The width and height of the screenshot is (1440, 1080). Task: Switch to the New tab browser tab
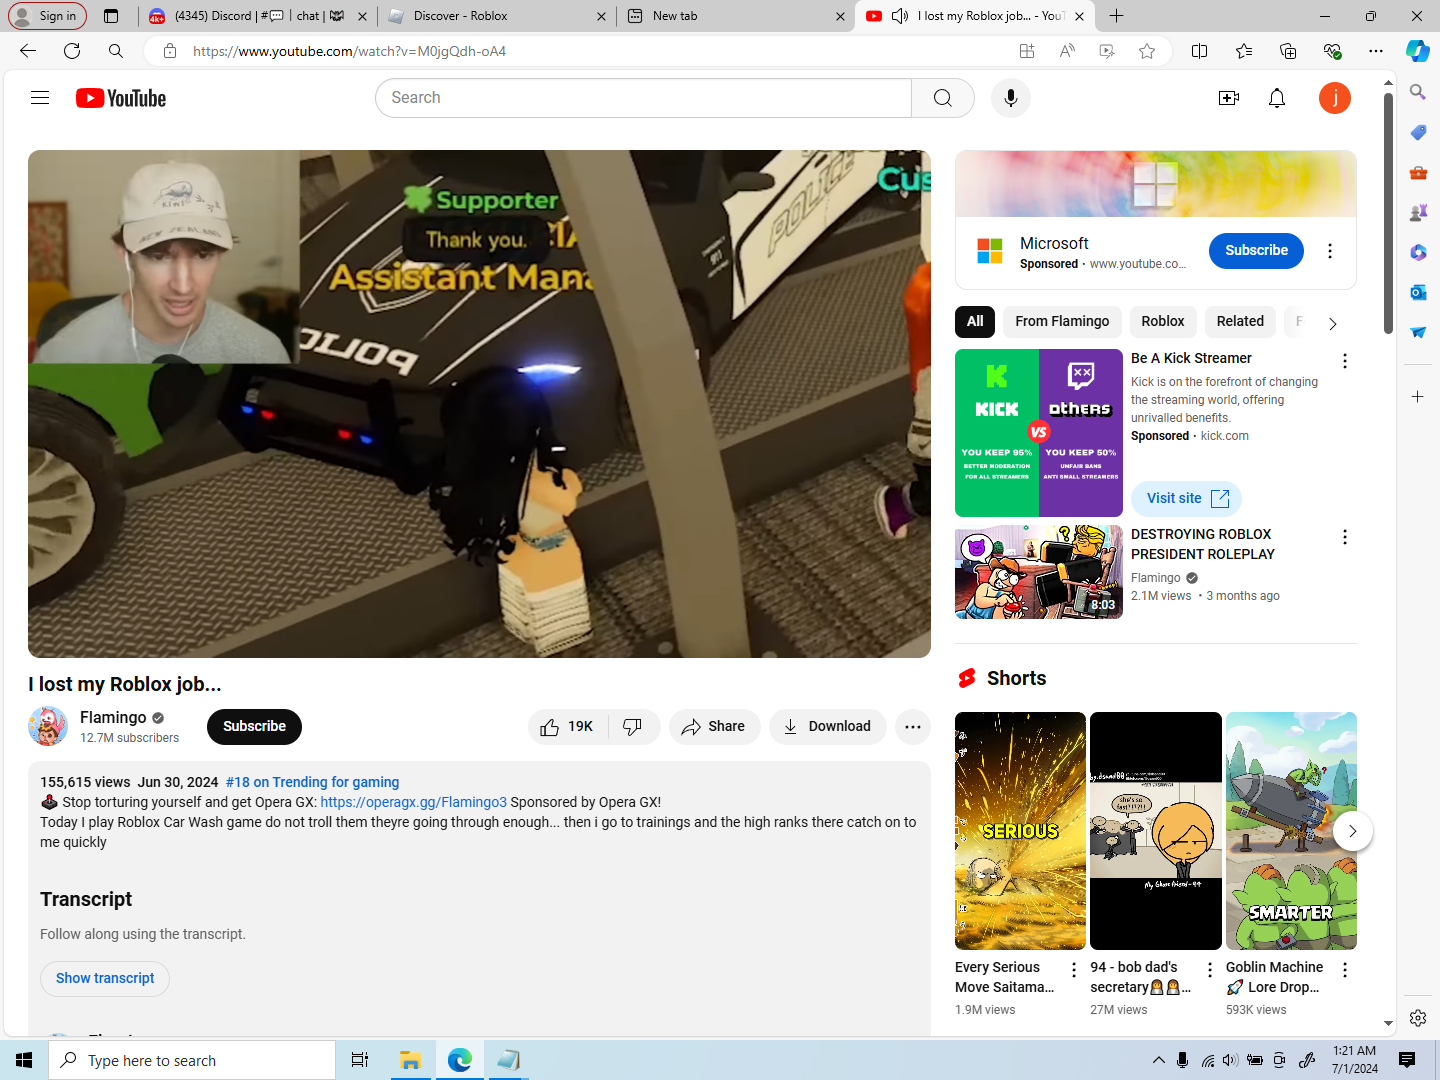735,16
